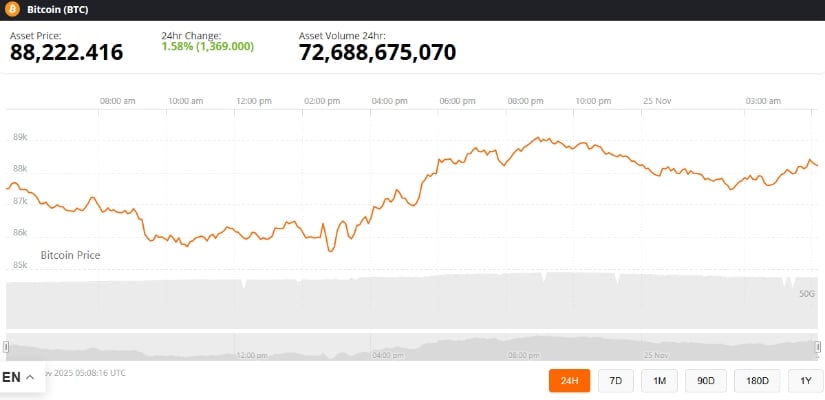
Task: Click the 24hr asset volume figure
Action: click(377, 53)
